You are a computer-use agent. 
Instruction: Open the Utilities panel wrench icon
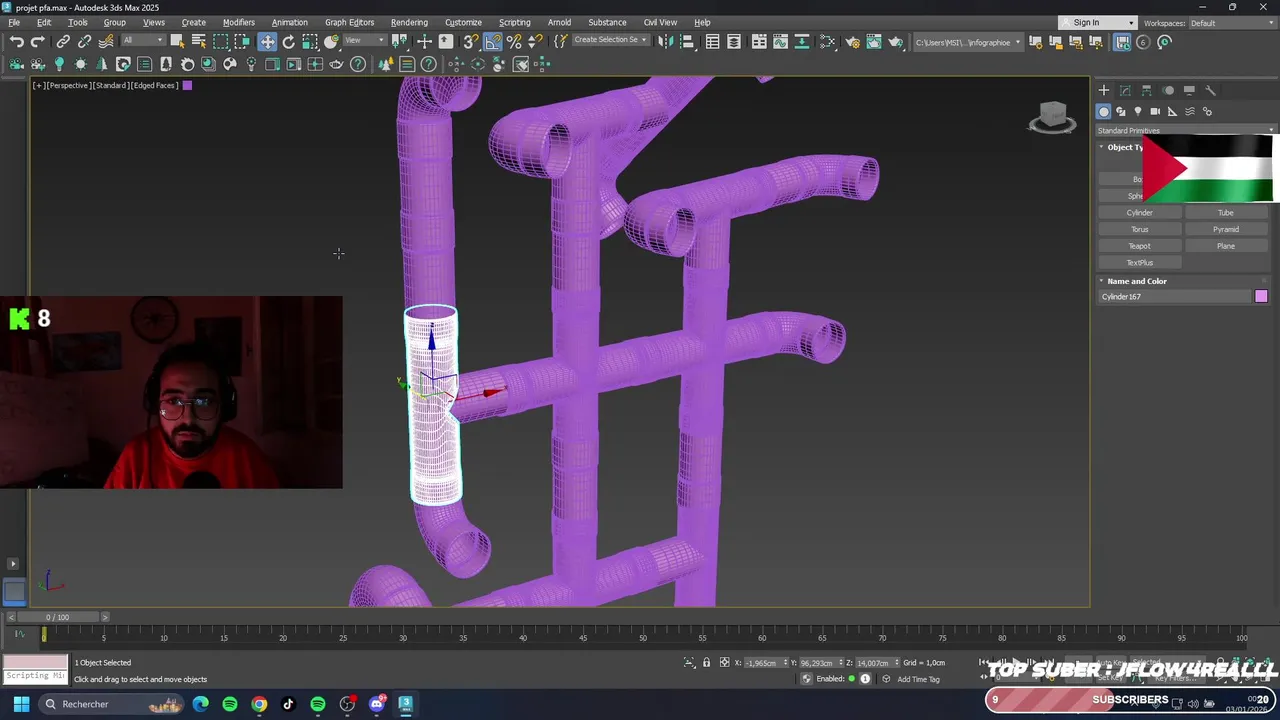point(1210,90)
